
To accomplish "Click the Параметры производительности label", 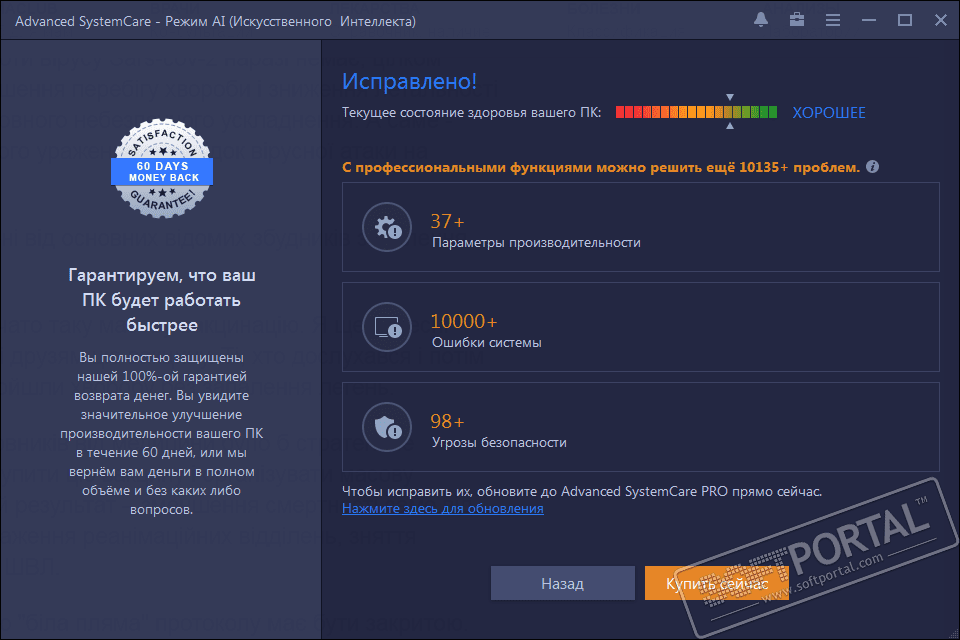I will click(536, 243).
